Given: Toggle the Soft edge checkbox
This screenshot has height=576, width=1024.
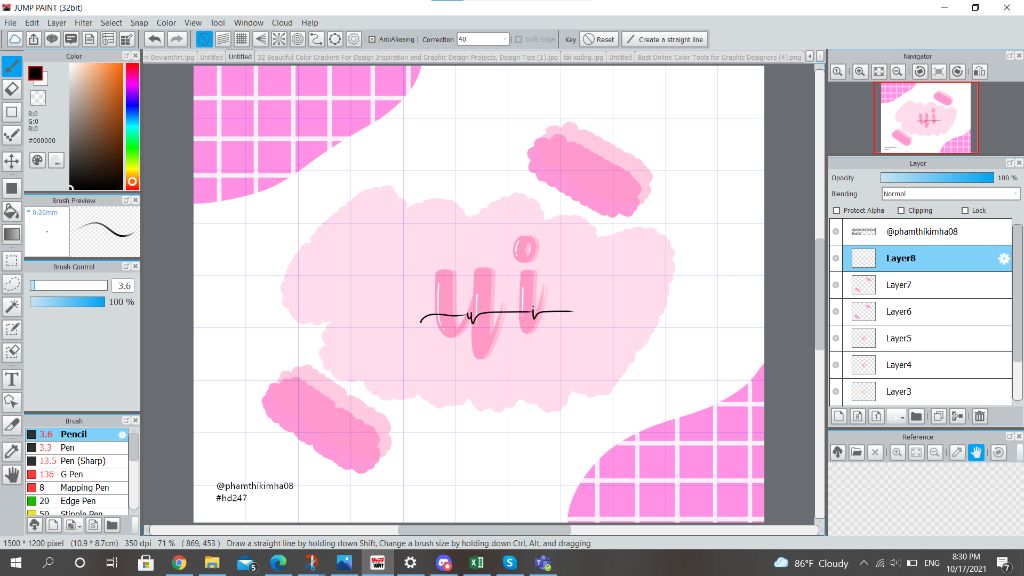Looking at the screenshot, I should [x=519, y=39].
